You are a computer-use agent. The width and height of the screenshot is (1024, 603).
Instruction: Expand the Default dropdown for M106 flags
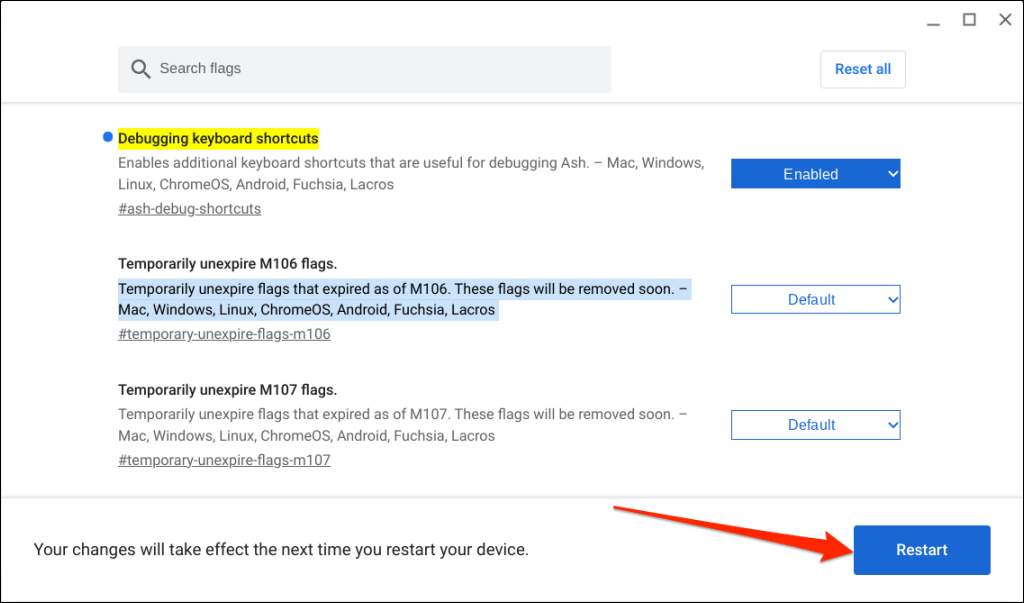(x=815, y=299)
